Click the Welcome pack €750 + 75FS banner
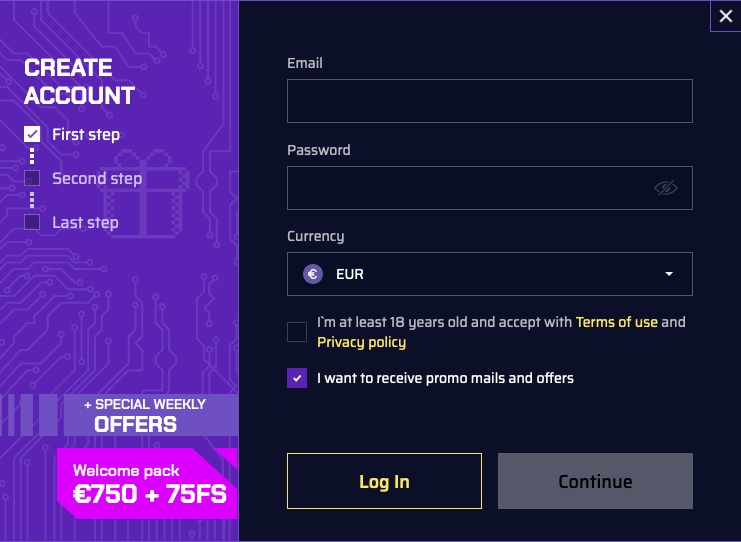Viewport: 741px width, 542px height. (150, 483)
